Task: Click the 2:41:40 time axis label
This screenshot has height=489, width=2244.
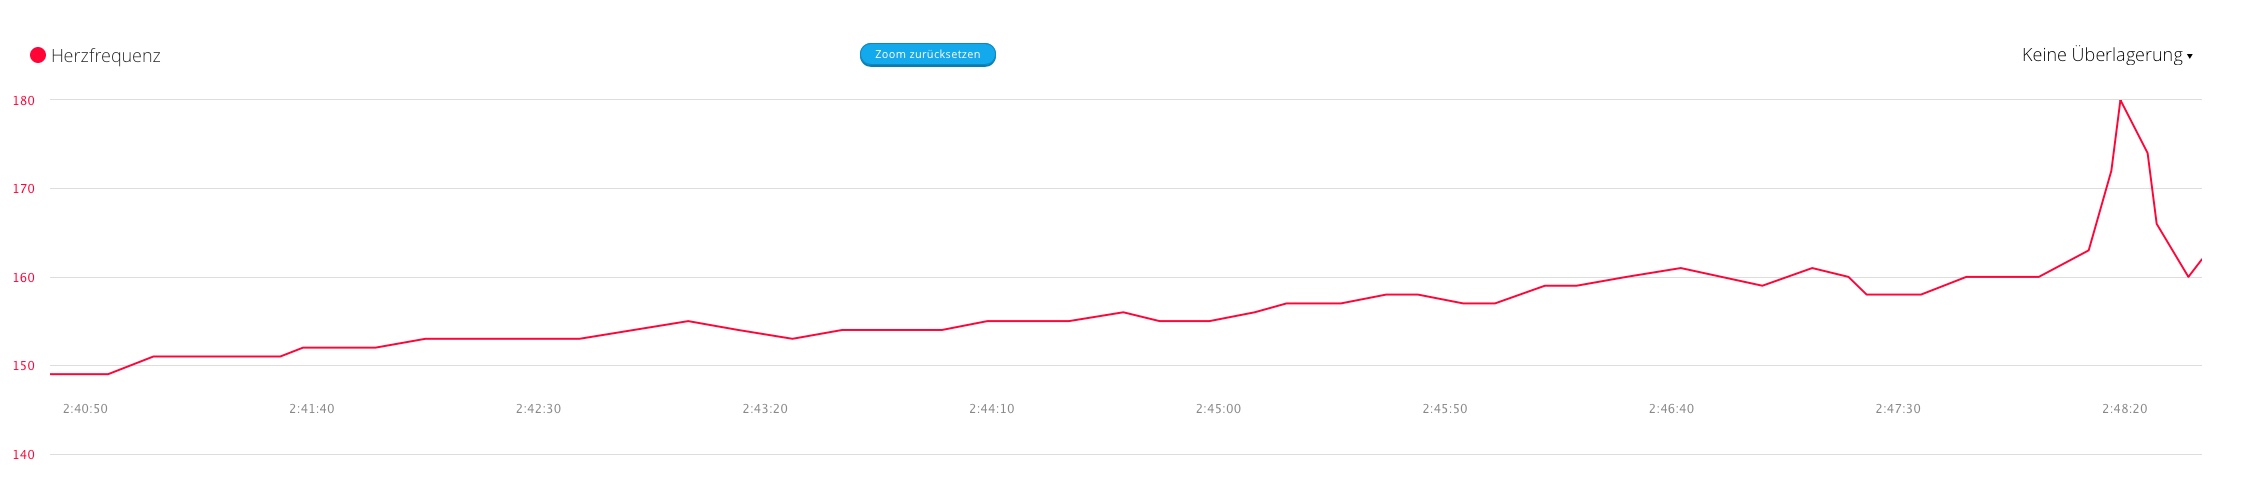Action: click(x=312, y=409)
